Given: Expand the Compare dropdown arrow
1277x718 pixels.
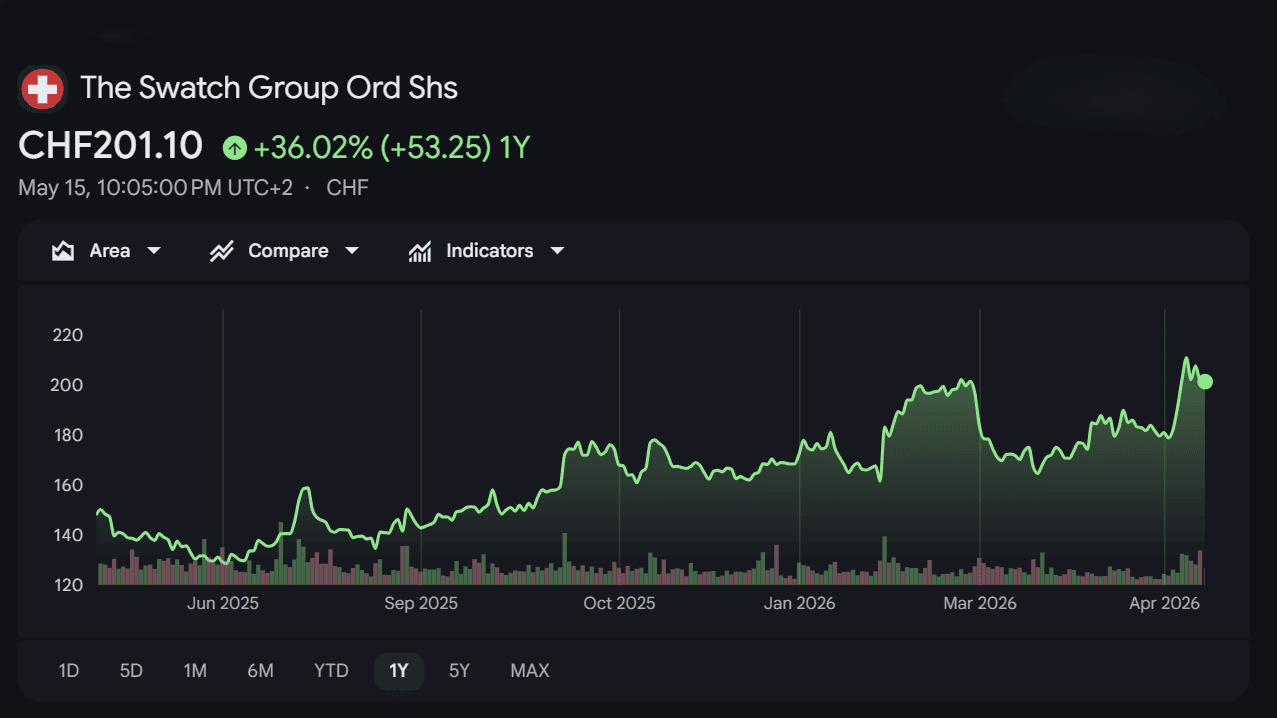Looking at the screenshot, I should click(x=352, y=251).
